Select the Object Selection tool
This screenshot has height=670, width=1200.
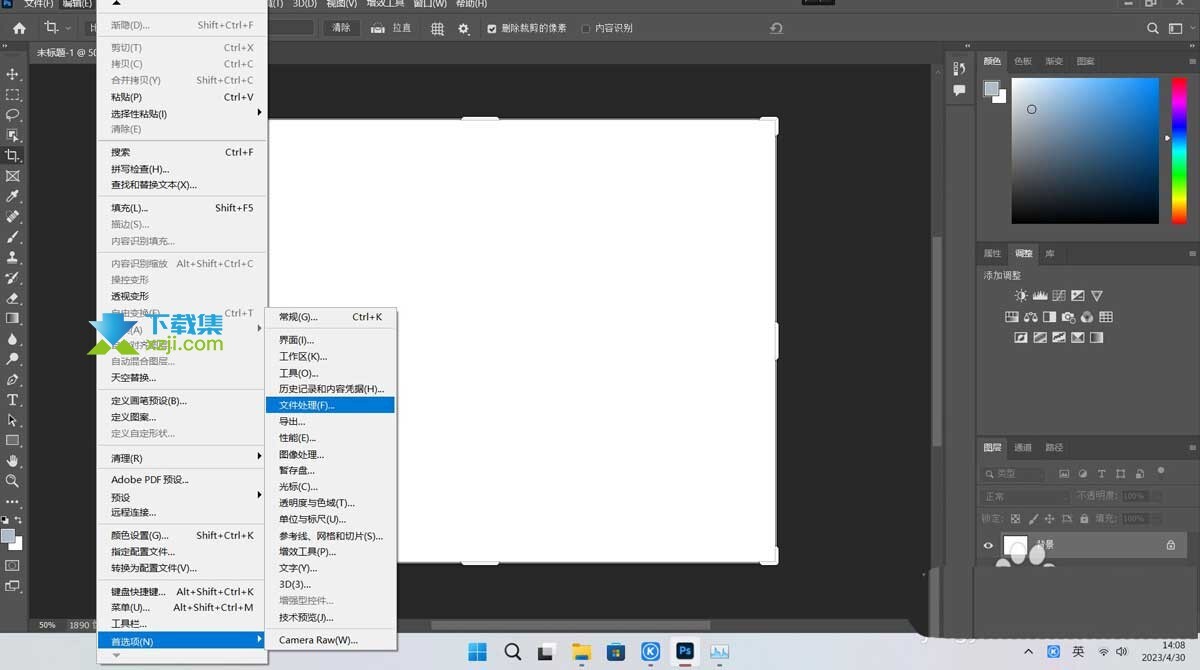point(13,135)
